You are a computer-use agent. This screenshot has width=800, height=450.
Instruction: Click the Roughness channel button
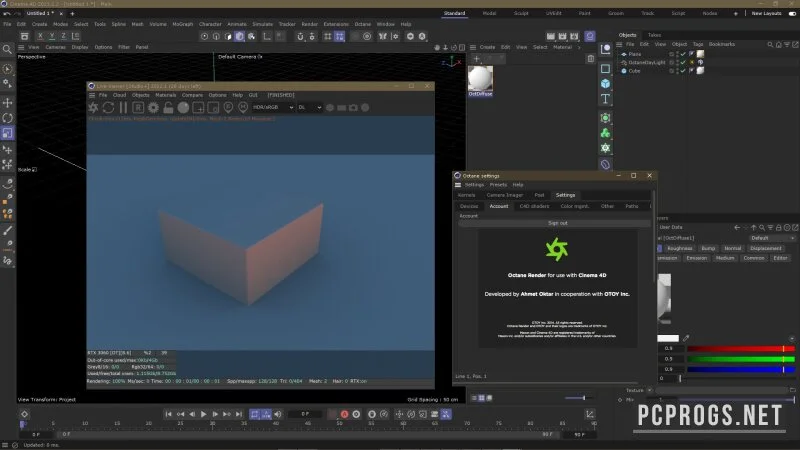pos(680,248)
